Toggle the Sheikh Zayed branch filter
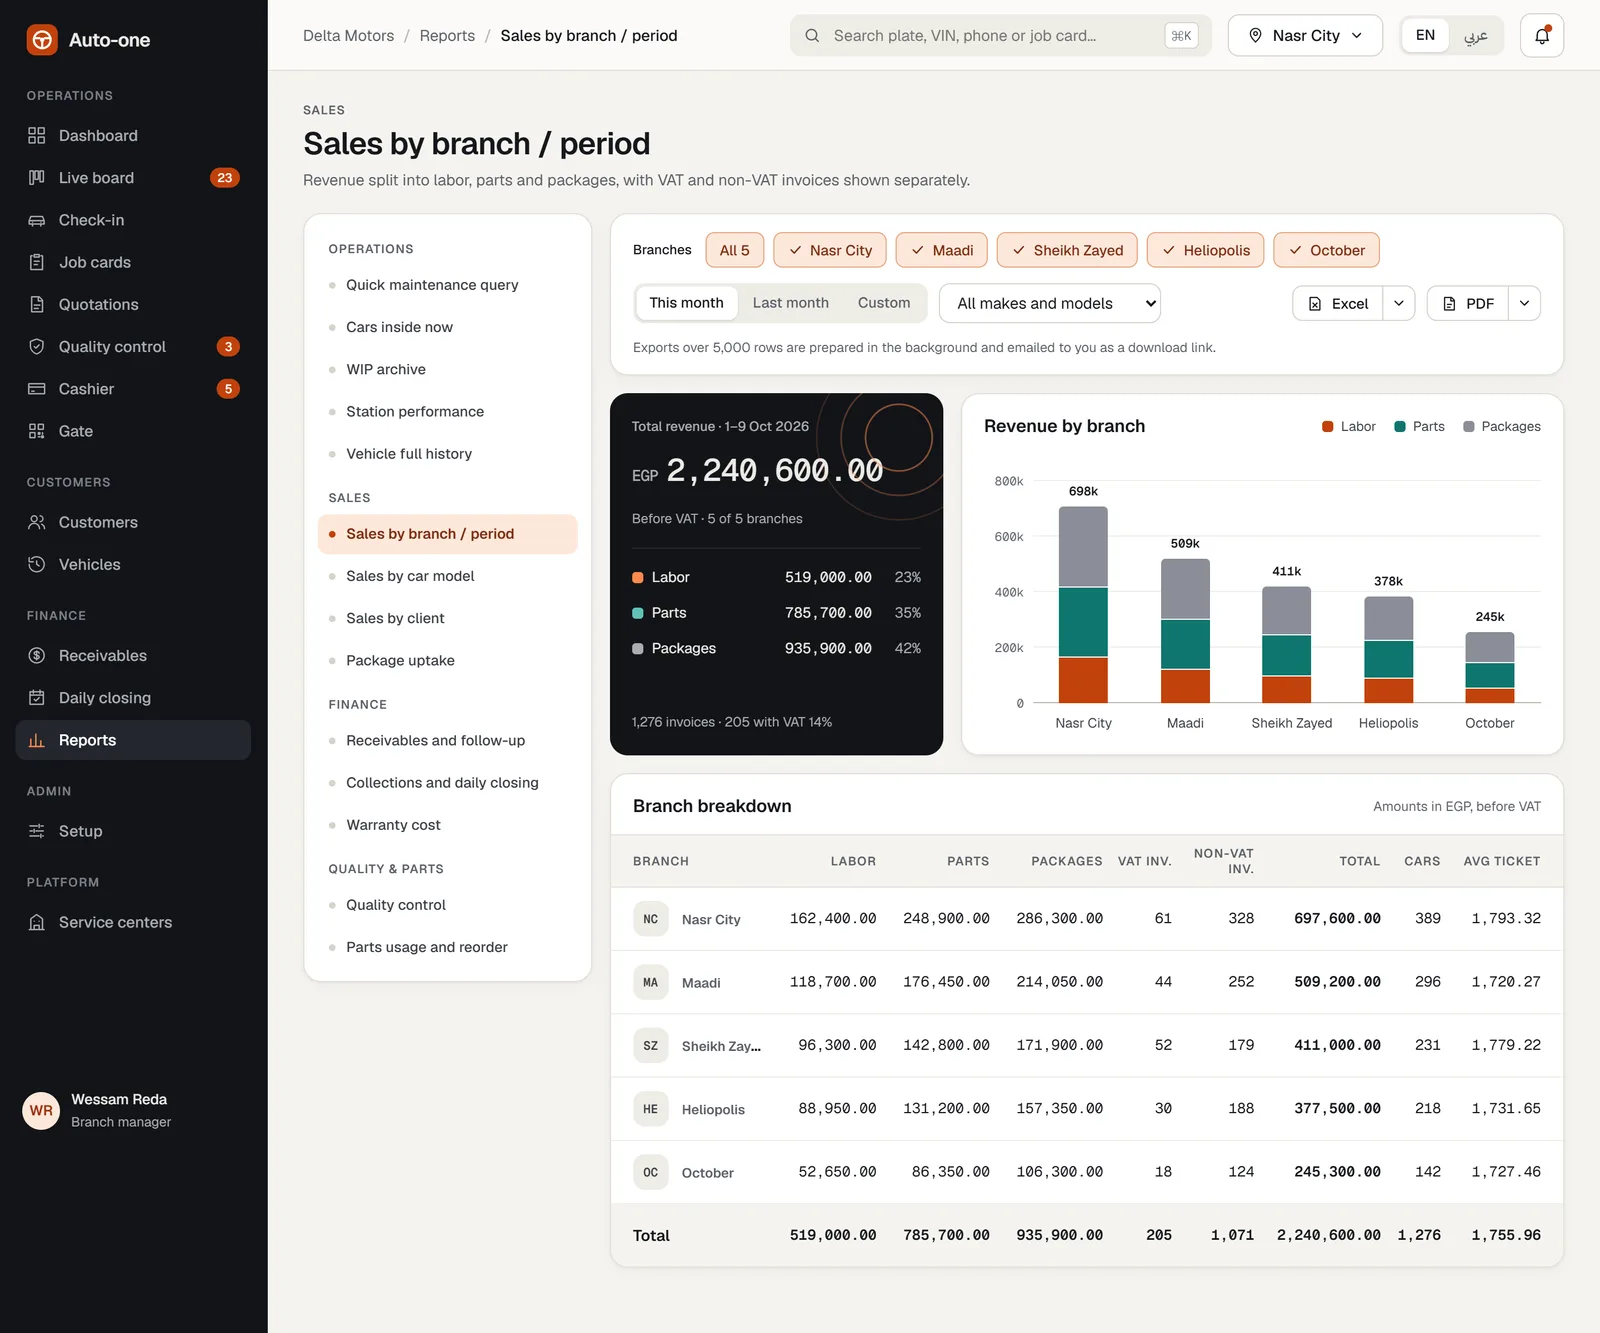Viewport: 1600px width, 1333px height. pos(1067,250)
